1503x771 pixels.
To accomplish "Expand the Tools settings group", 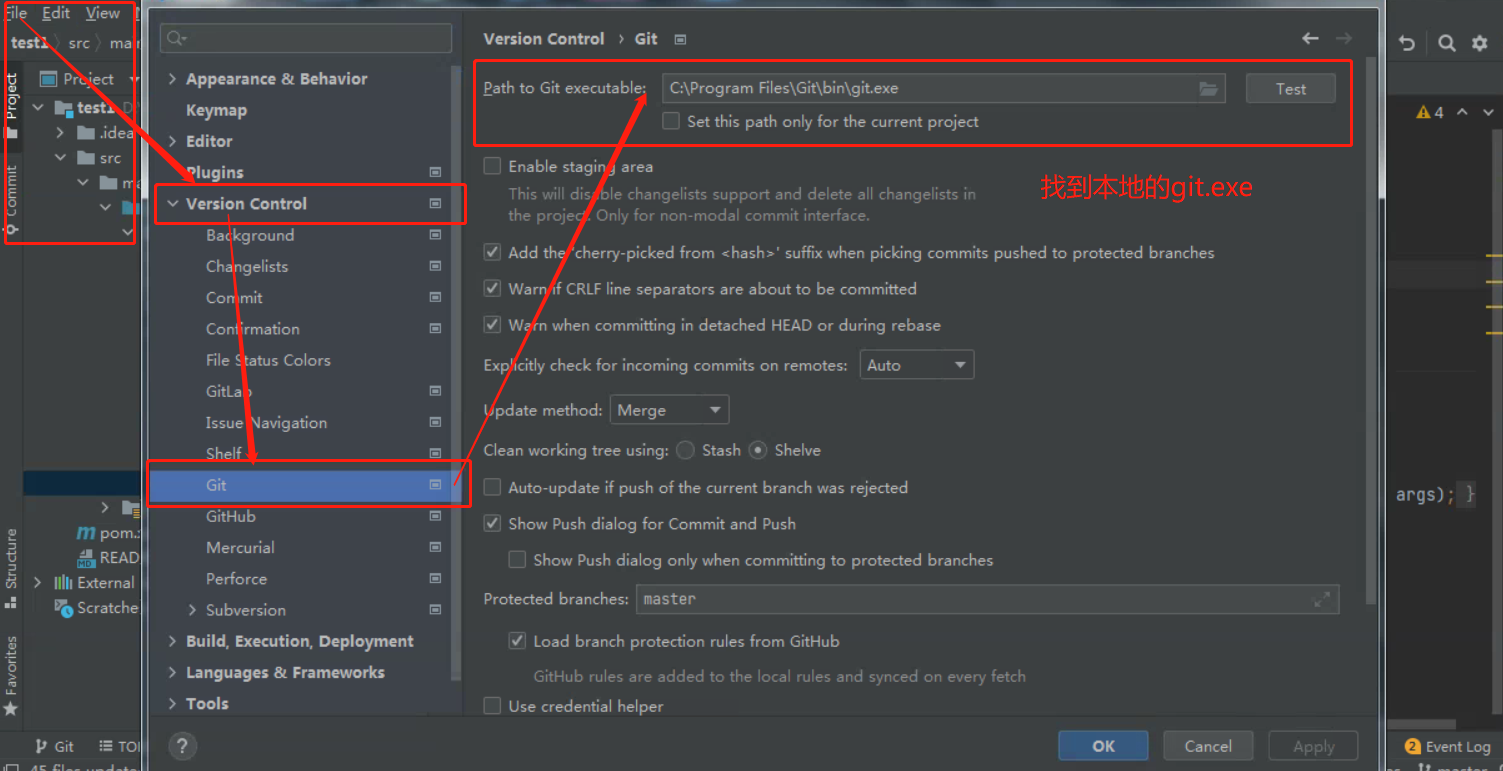I will [173, 703].
